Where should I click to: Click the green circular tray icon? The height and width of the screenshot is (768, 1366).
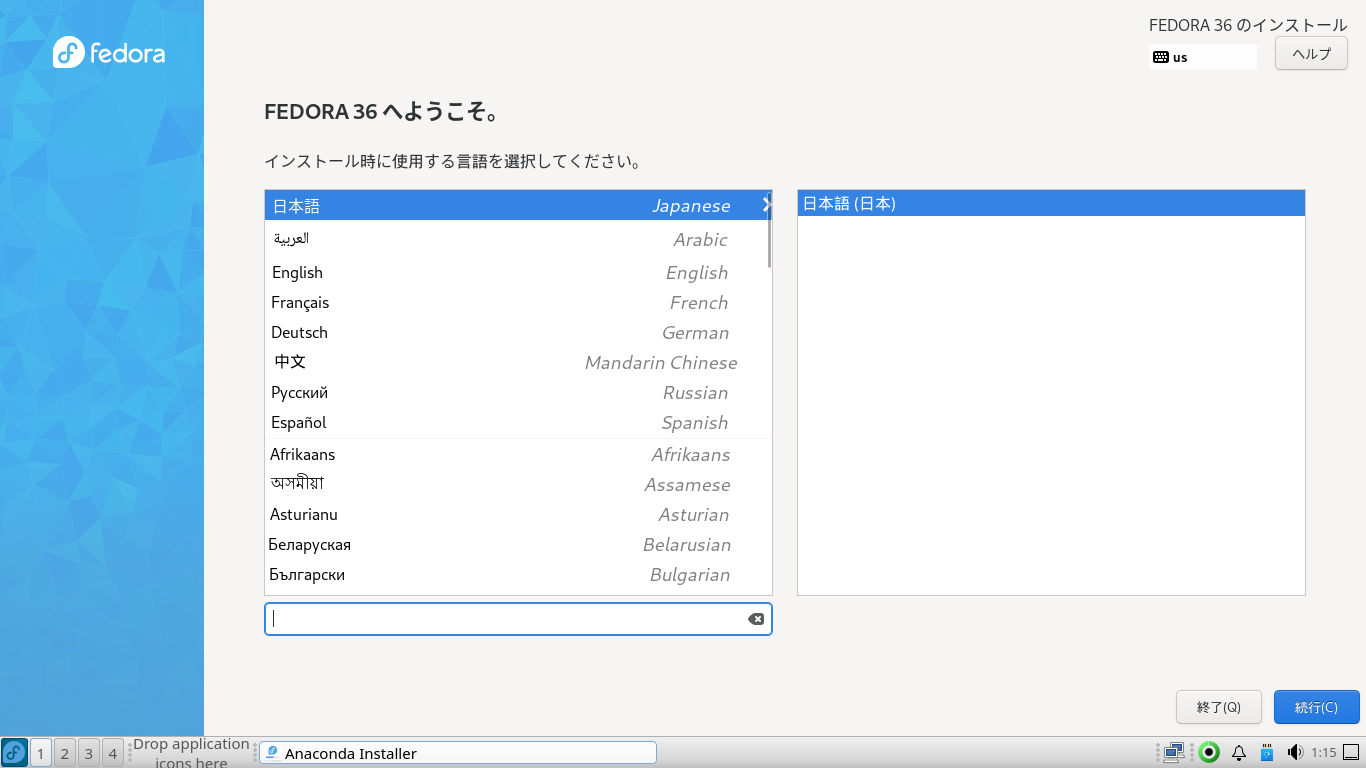1209,752
